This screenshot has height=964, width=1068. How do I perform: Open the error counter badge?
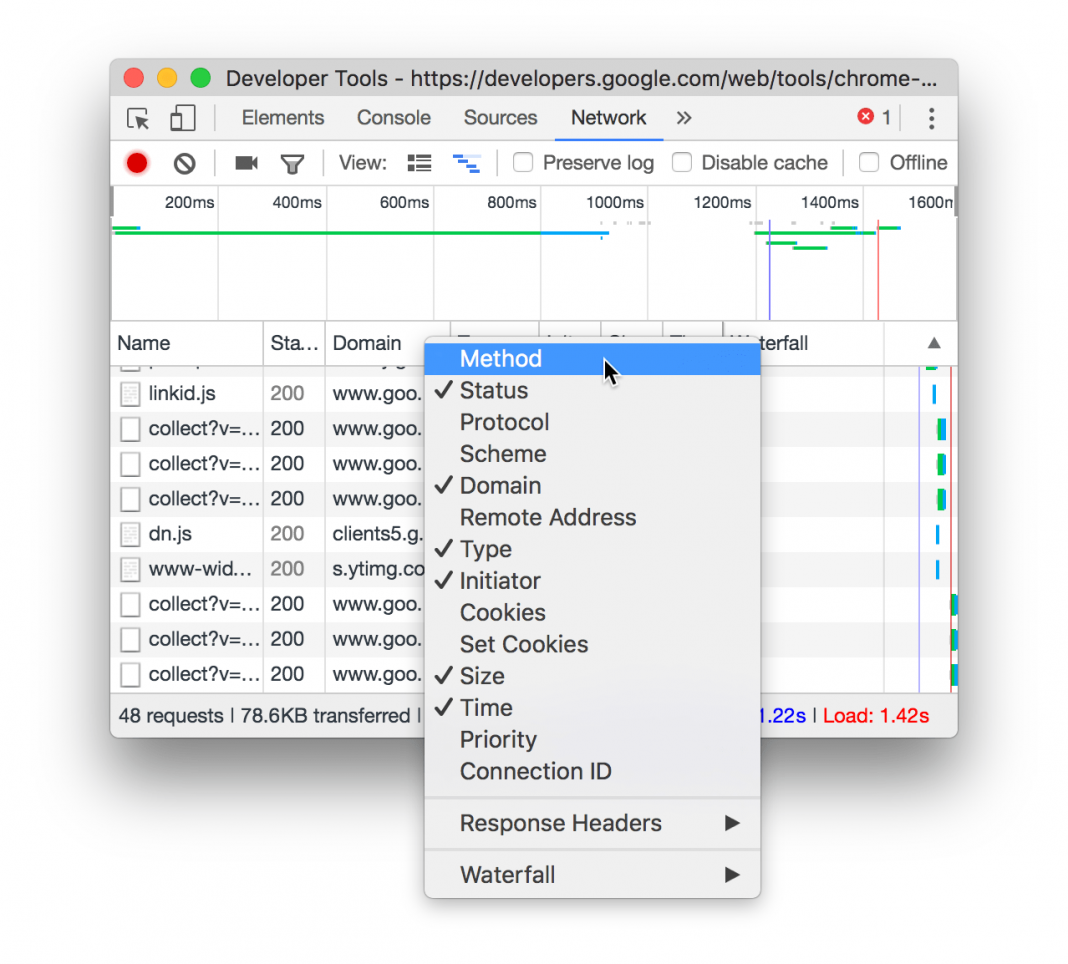pyautogui.click(x=871, y=116)
